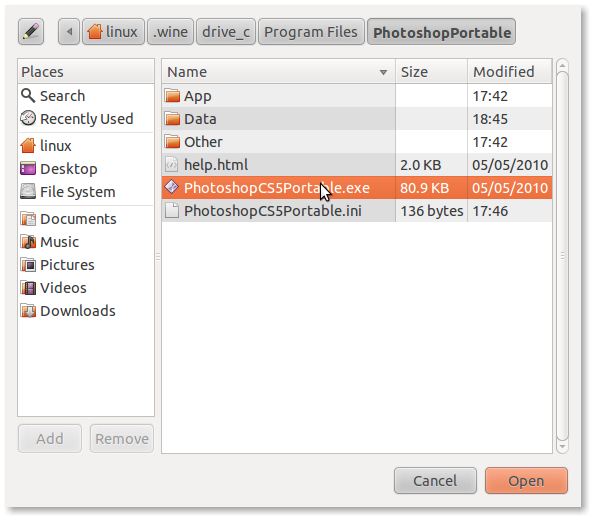Select the Data folder name
This screenshot has height=516, width=590.
pyautogui.click(x=200, y=119)
